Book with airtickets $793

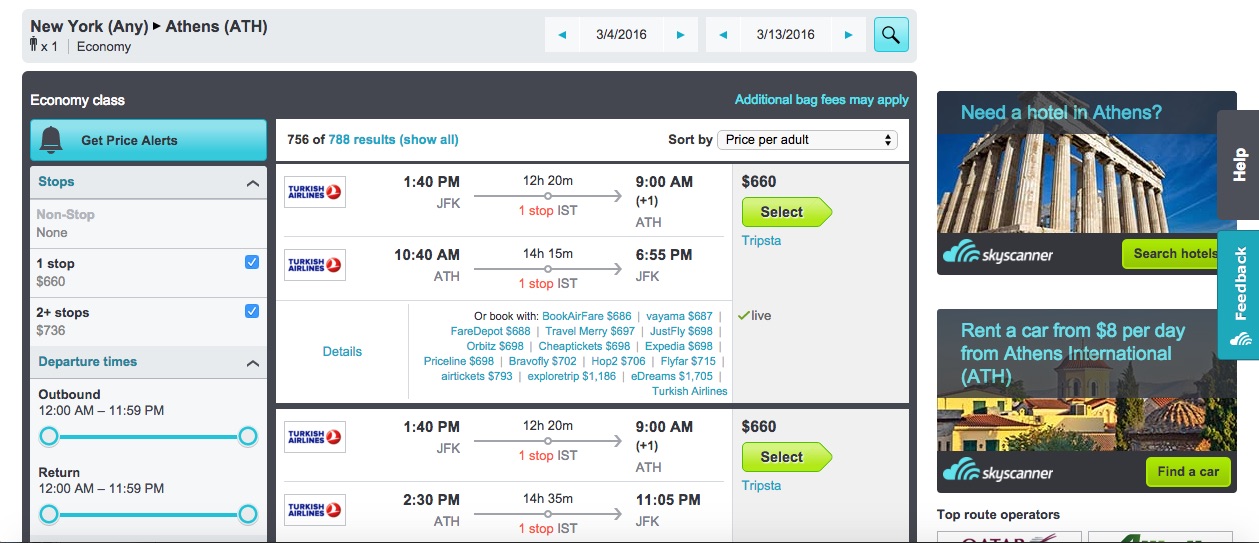(x=477, y=376)
